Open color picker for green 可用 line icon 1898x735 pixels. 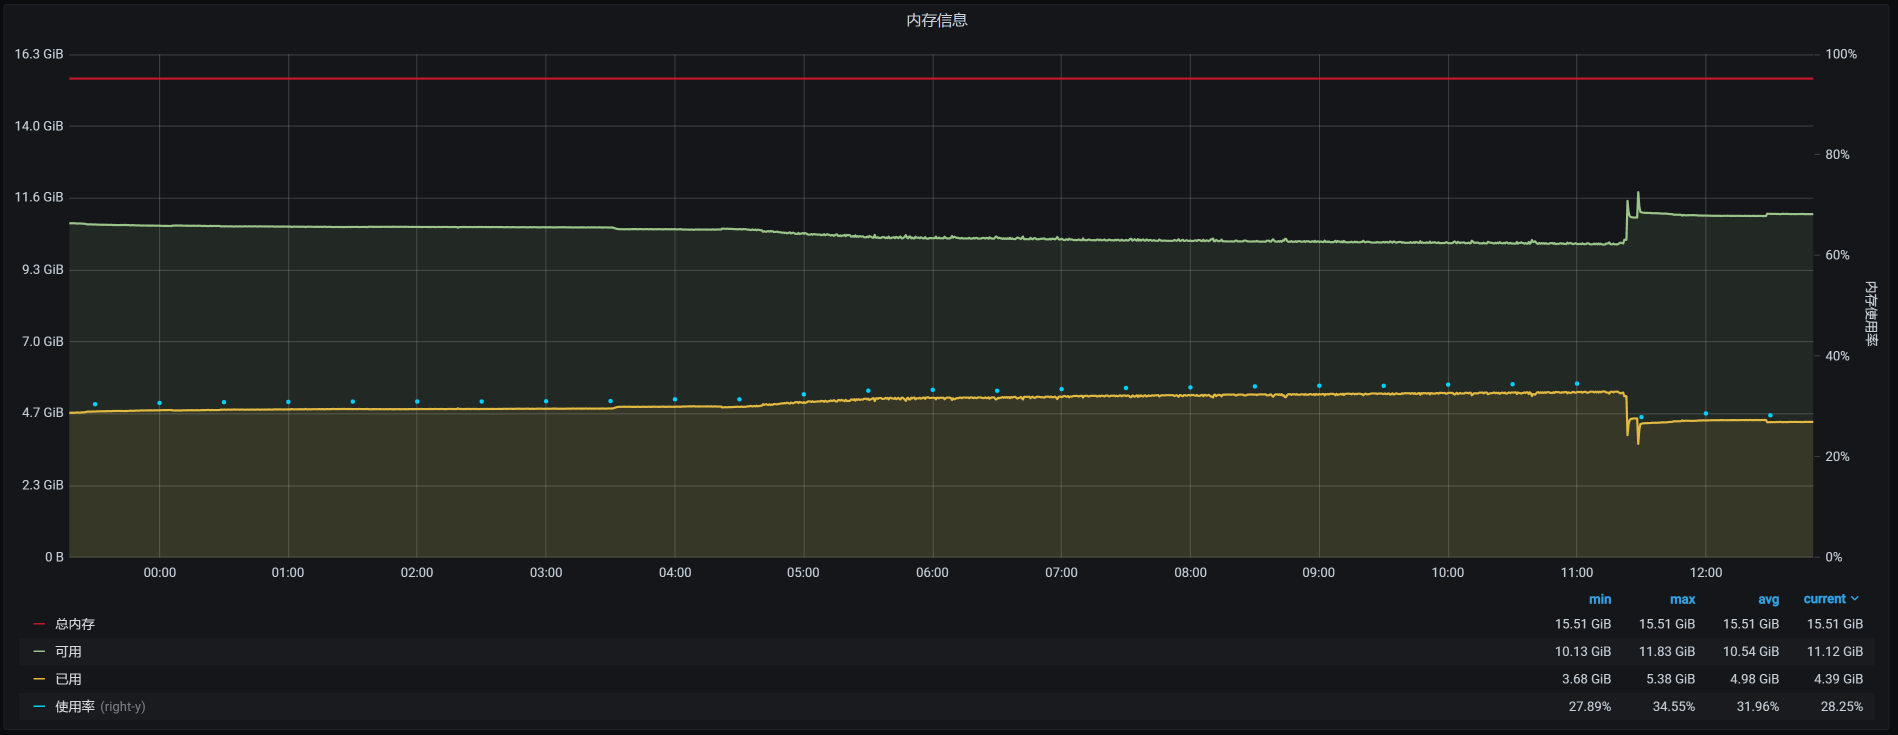[x=39, y=652]
